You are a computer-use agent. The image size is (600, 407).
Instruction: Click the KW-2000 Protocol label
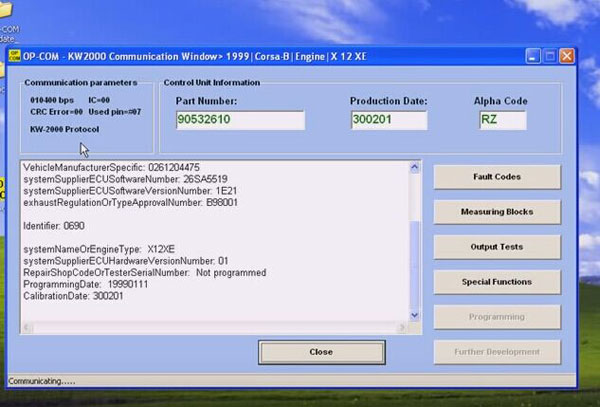point(65,129)
